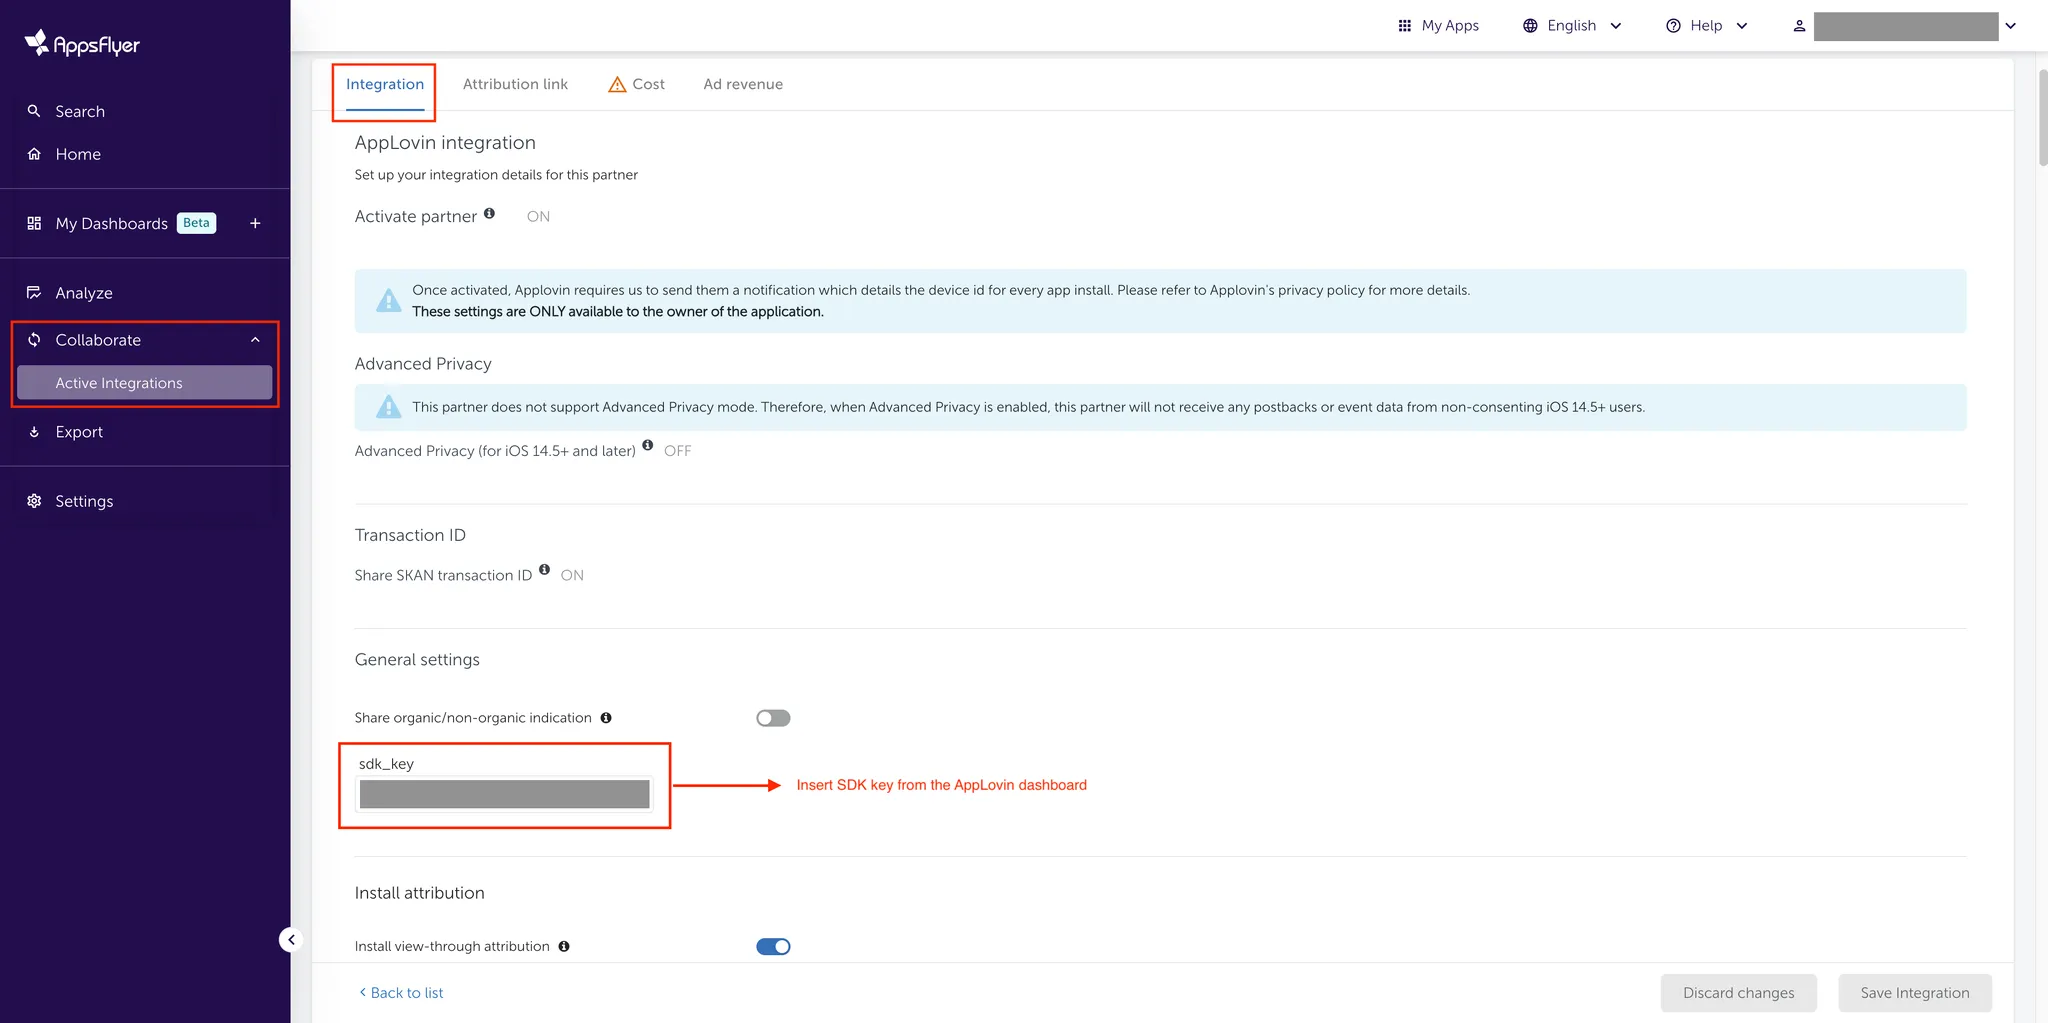Screen dimensions: 2048x1023
Task: Click info icon beside Share organic/non-organic indication
Action: point(606,718)
